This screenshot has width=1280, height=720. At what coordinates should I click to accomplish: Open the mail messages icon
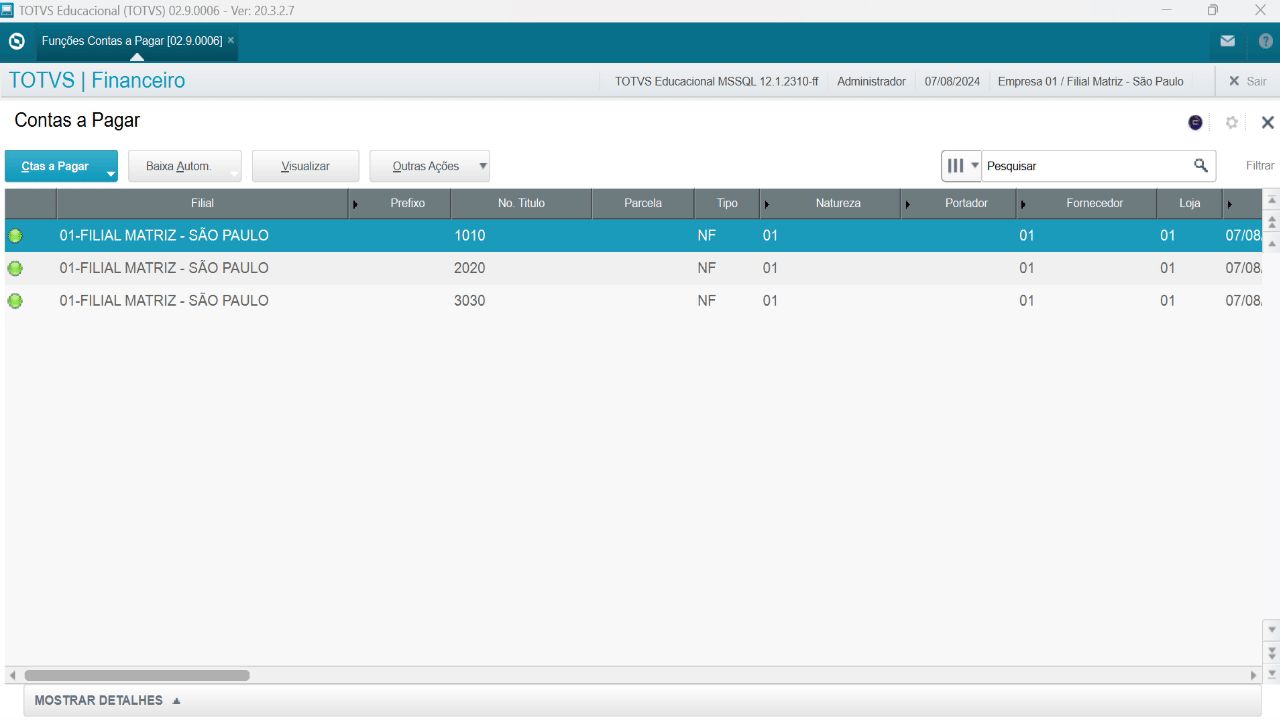(x=1227, y=41)
